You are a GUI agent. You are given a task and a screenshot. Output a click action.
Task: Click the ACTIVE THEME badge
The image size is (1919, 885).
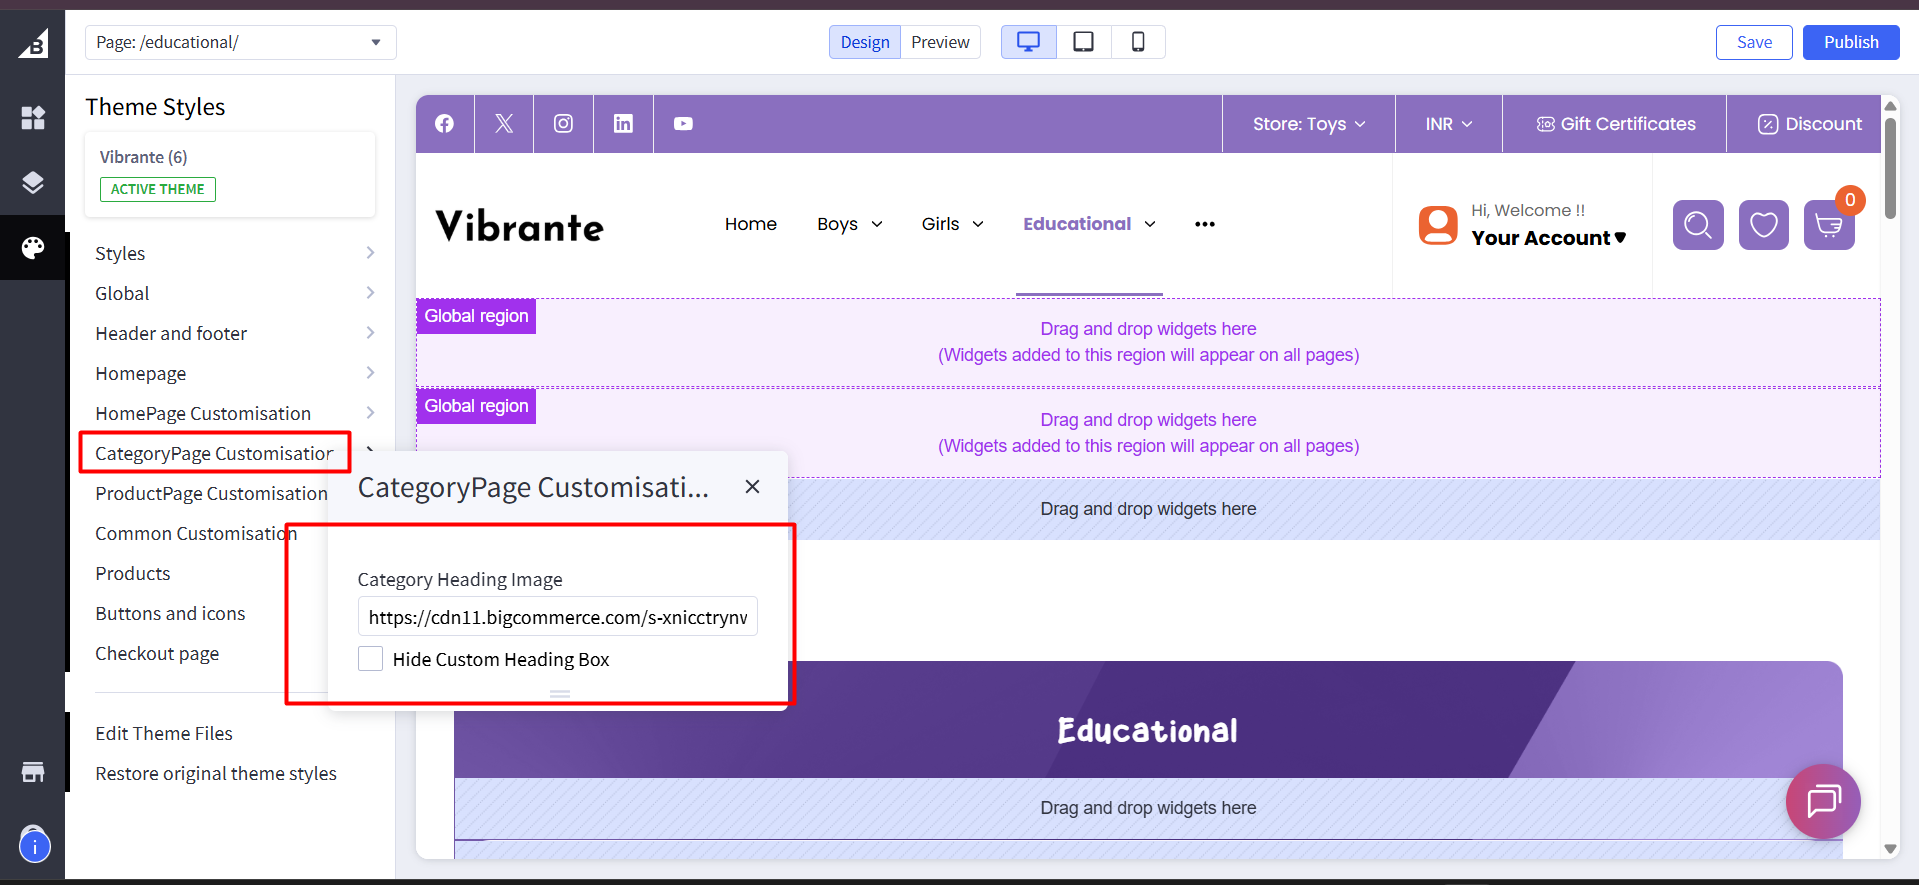(x=158, y=189)
